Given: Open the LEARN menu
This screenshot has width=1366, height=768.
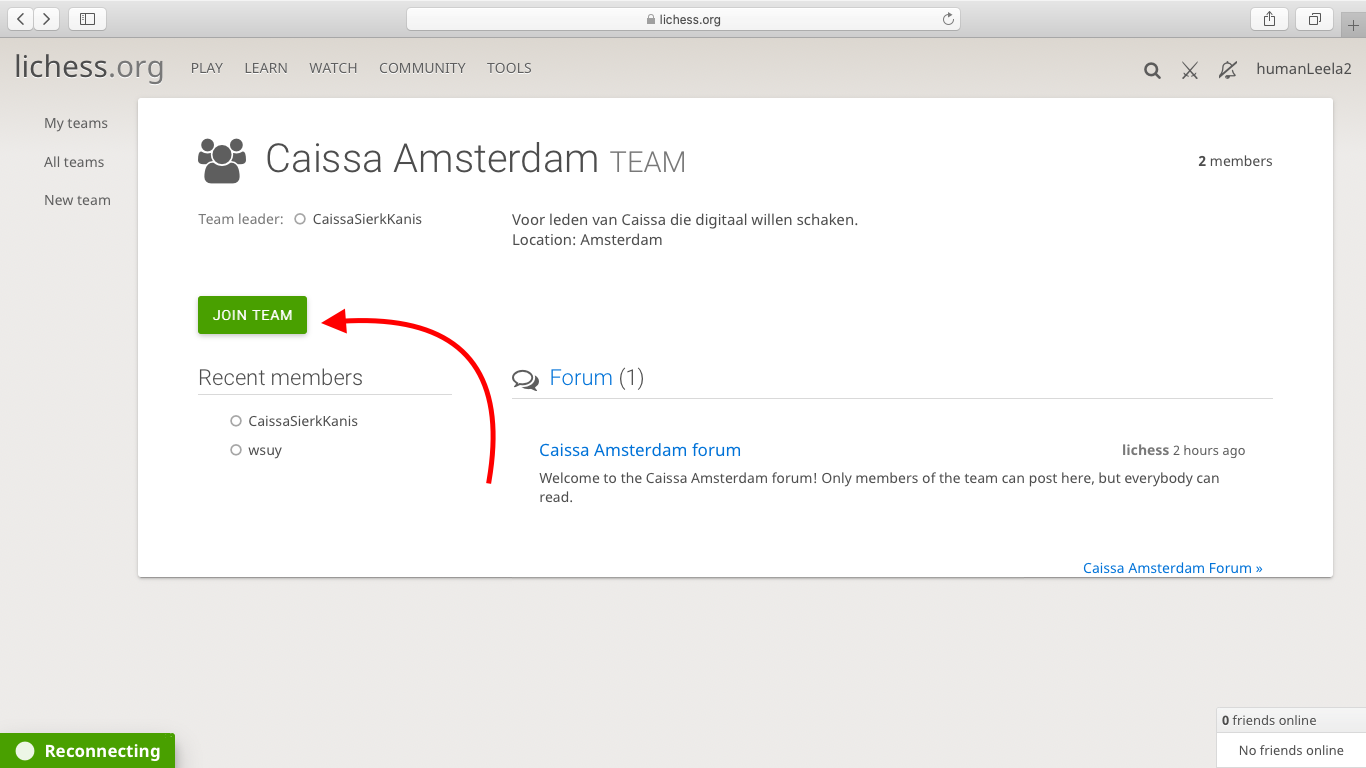Looking at the screenshot, I should coord(266,68).
